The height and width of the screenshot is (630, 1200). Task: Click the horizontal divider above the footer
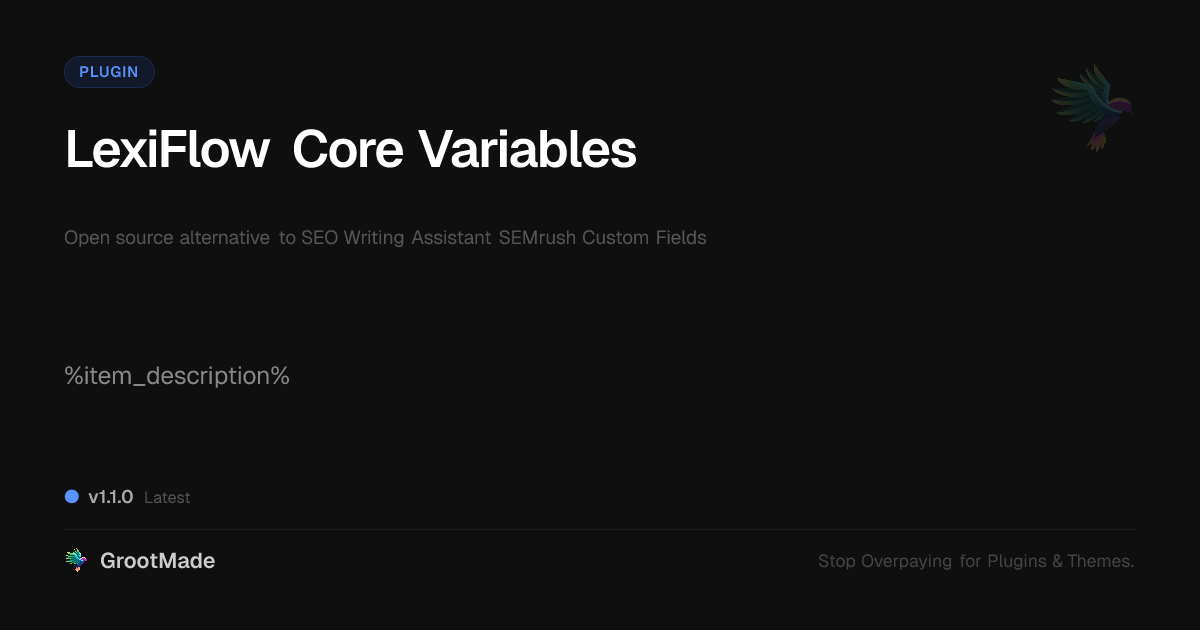tap(600, 529)
